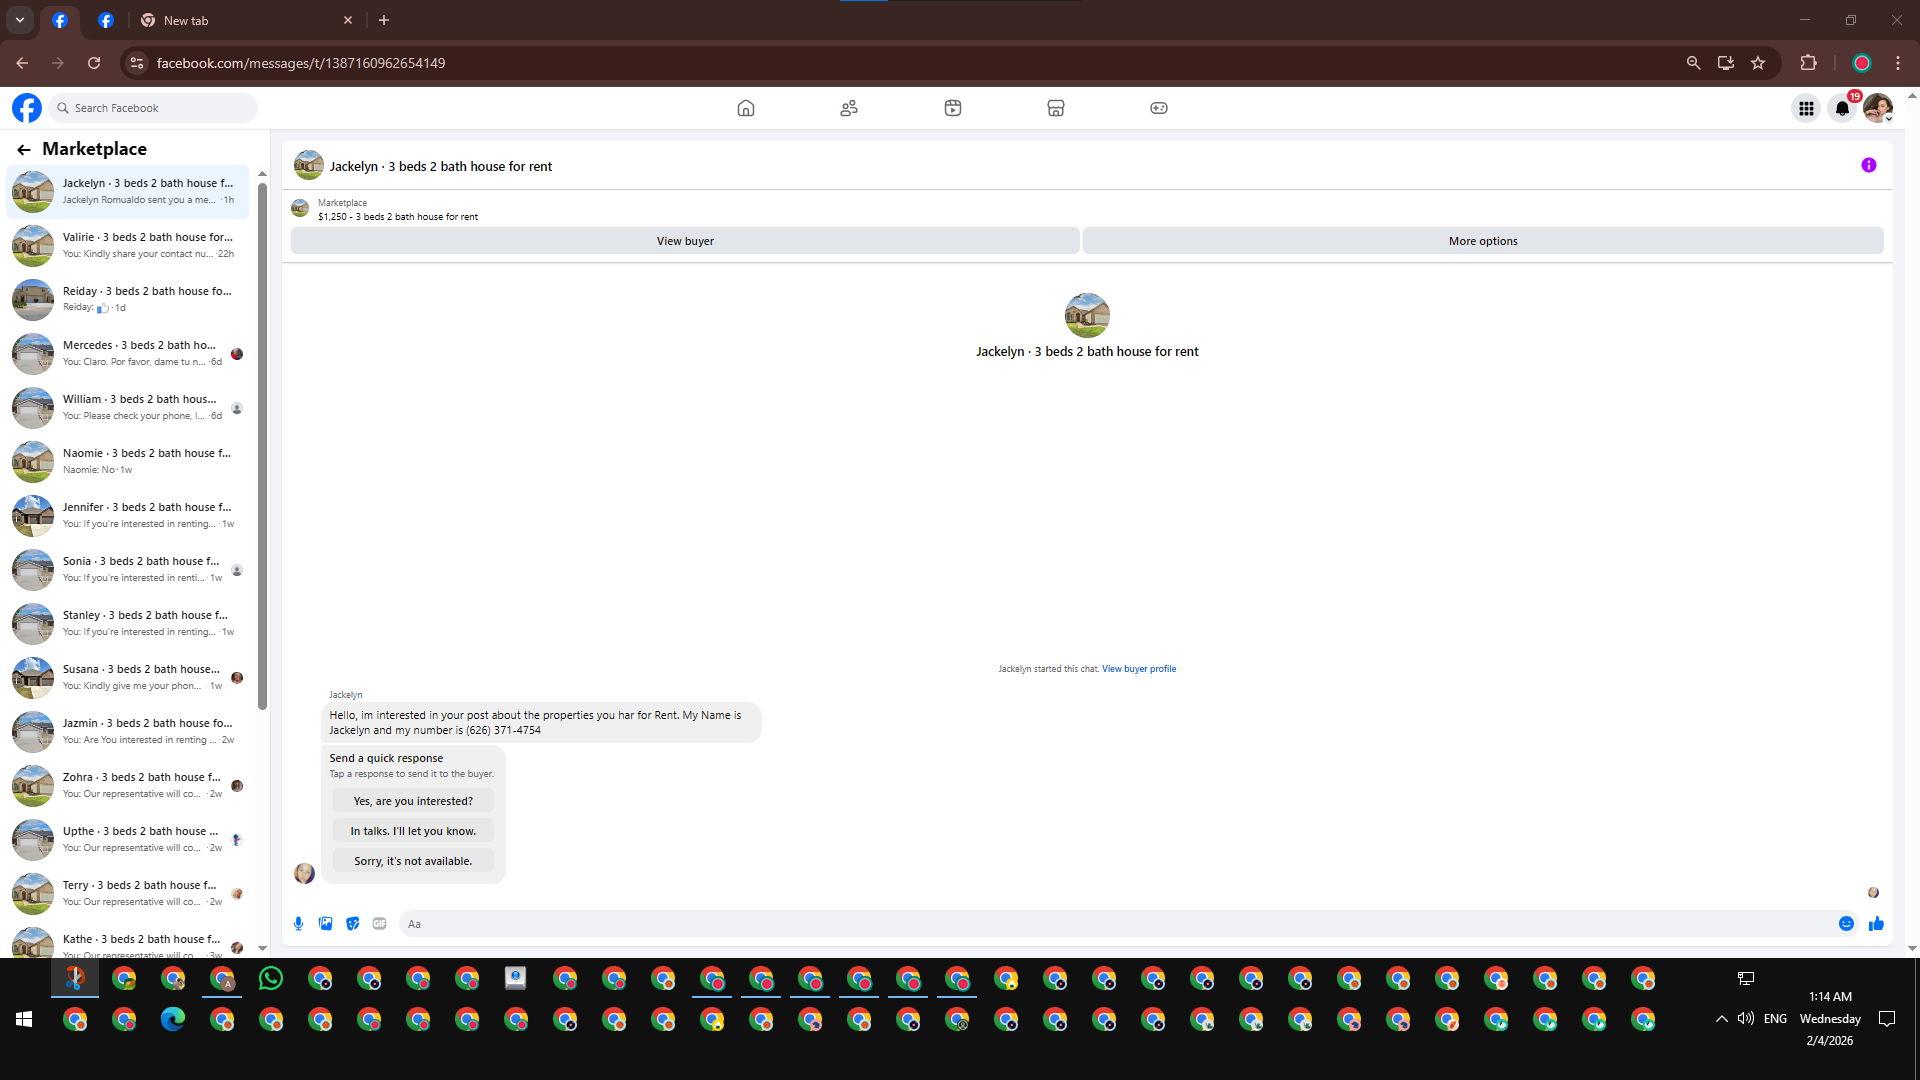1920x1080 pixels.
Task: Open Facebook Home icon
Action: pyautogui.click(x=745, y=108)
